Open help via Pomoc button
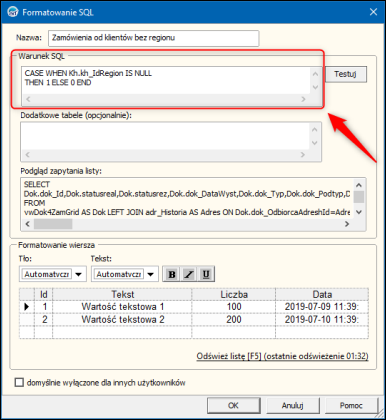The image size is (386, 420). [351, 405]
